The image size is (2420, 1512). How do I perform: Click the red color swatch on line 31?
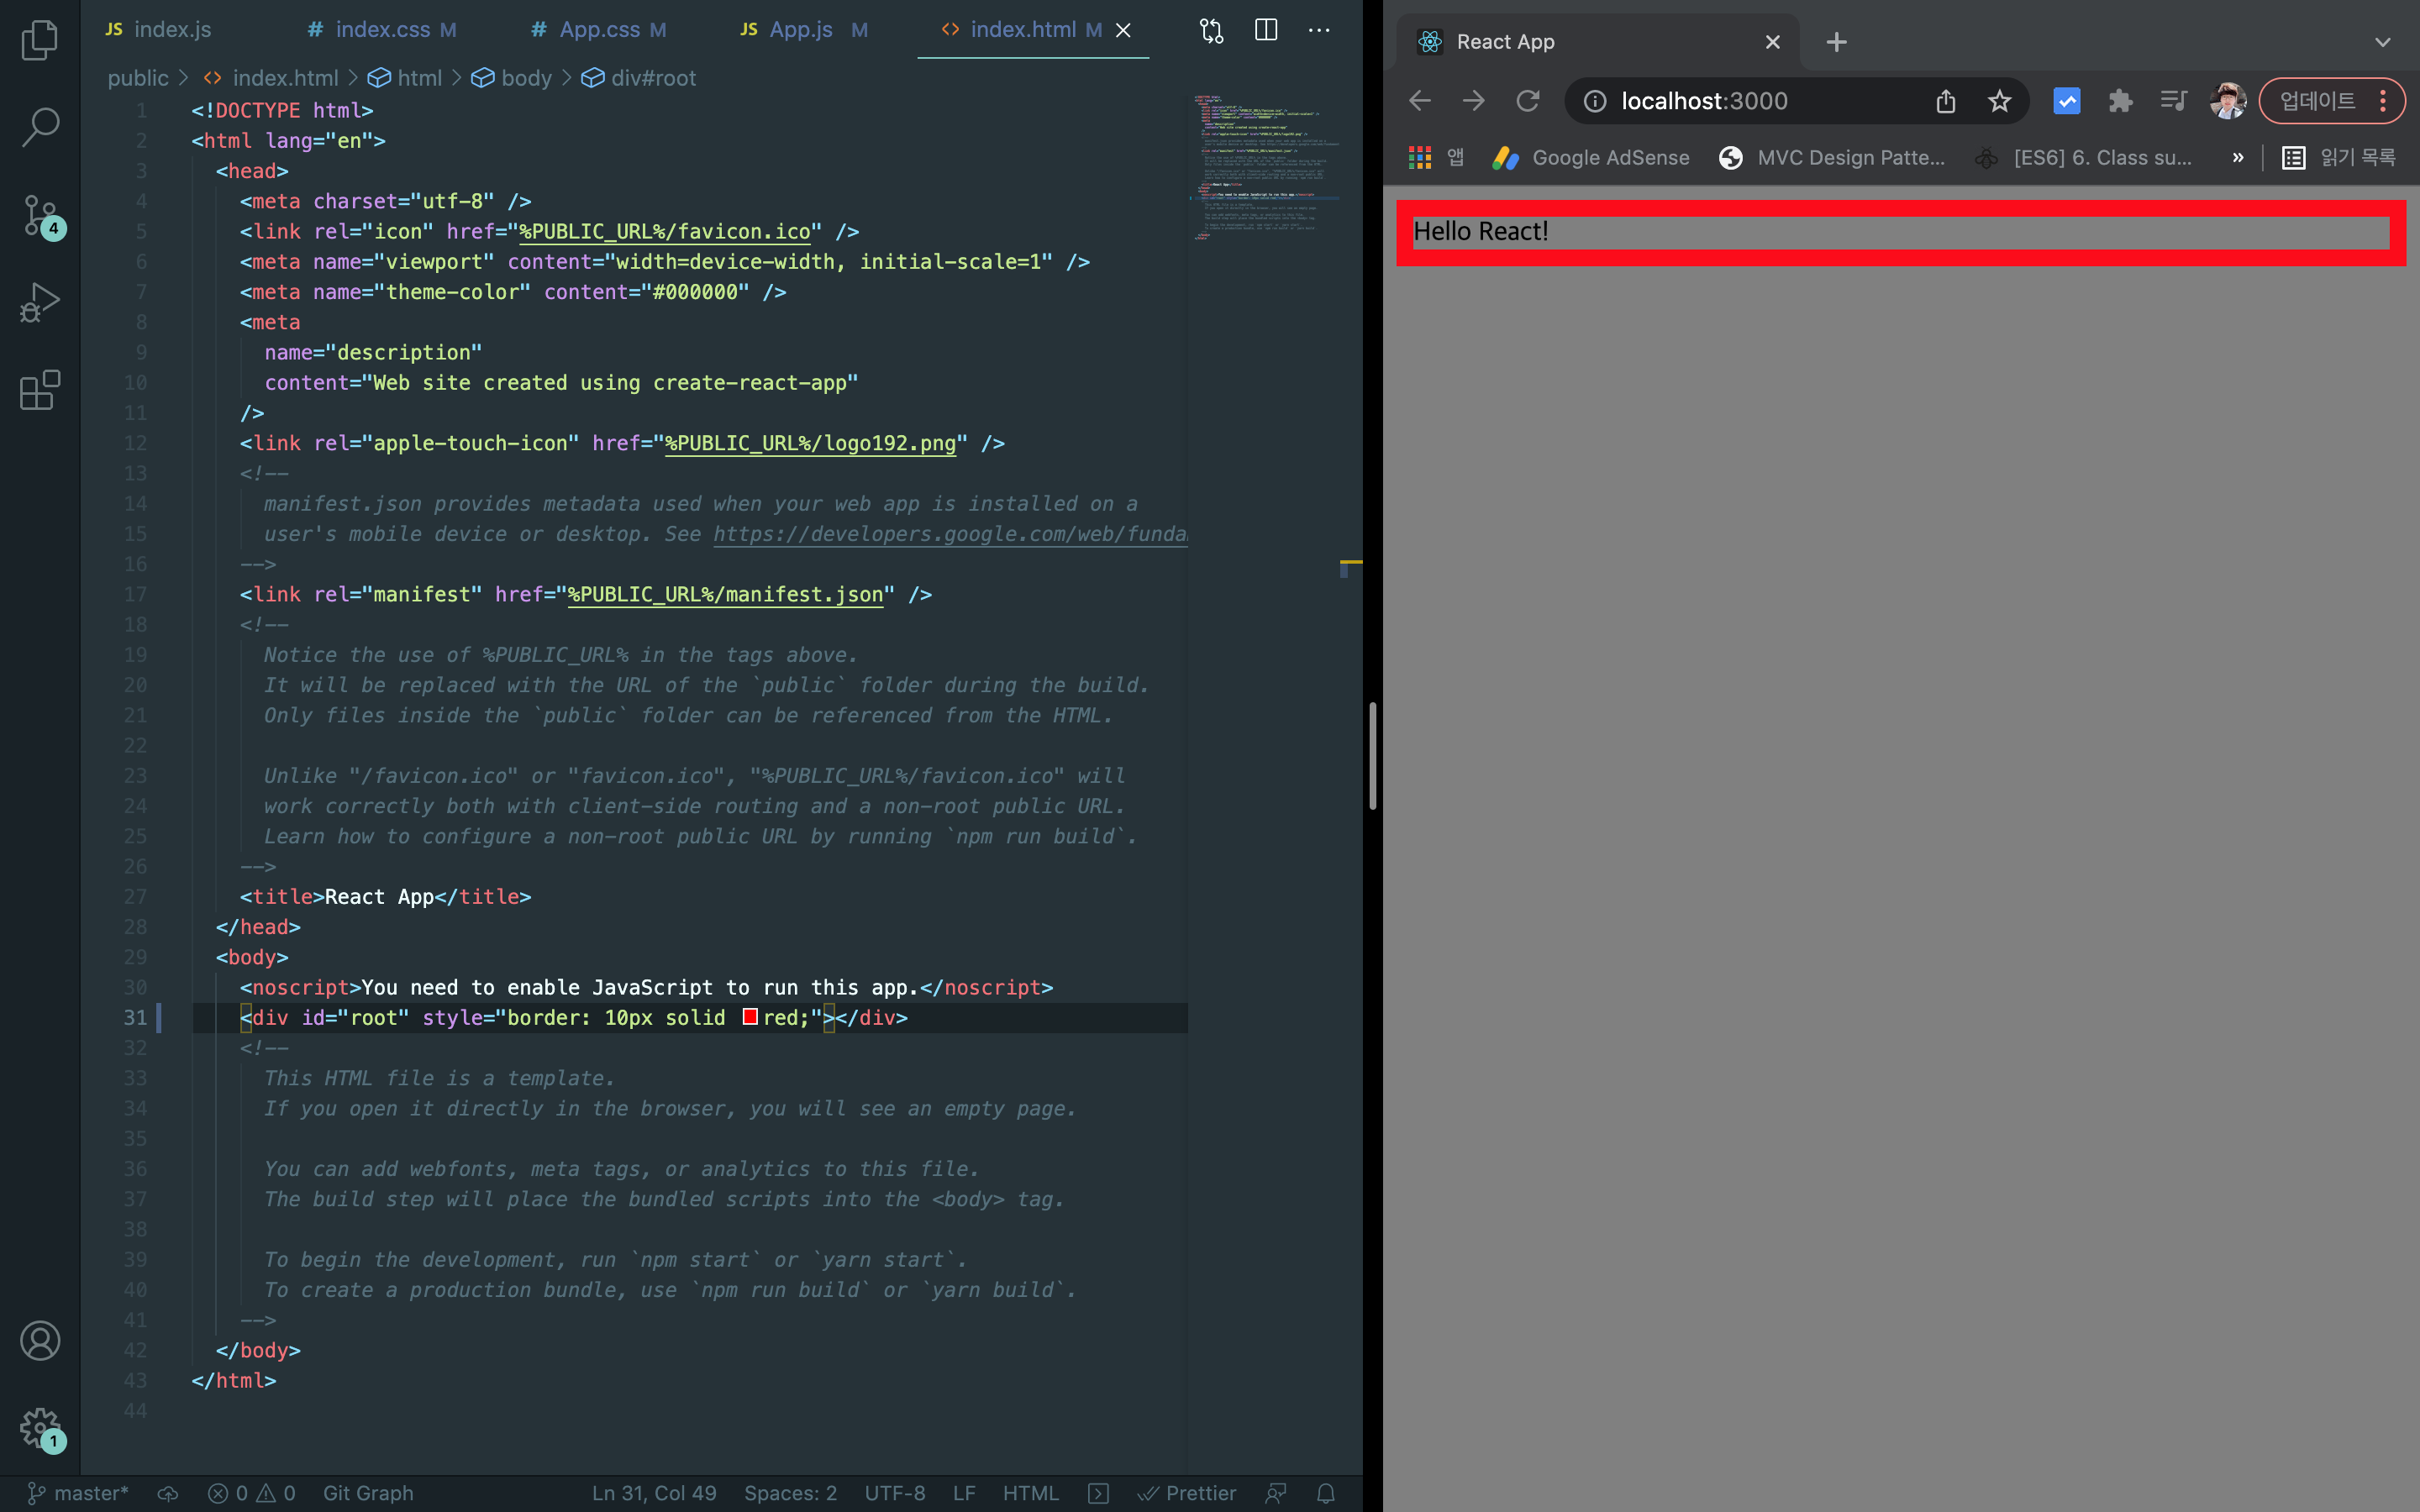750,1017
